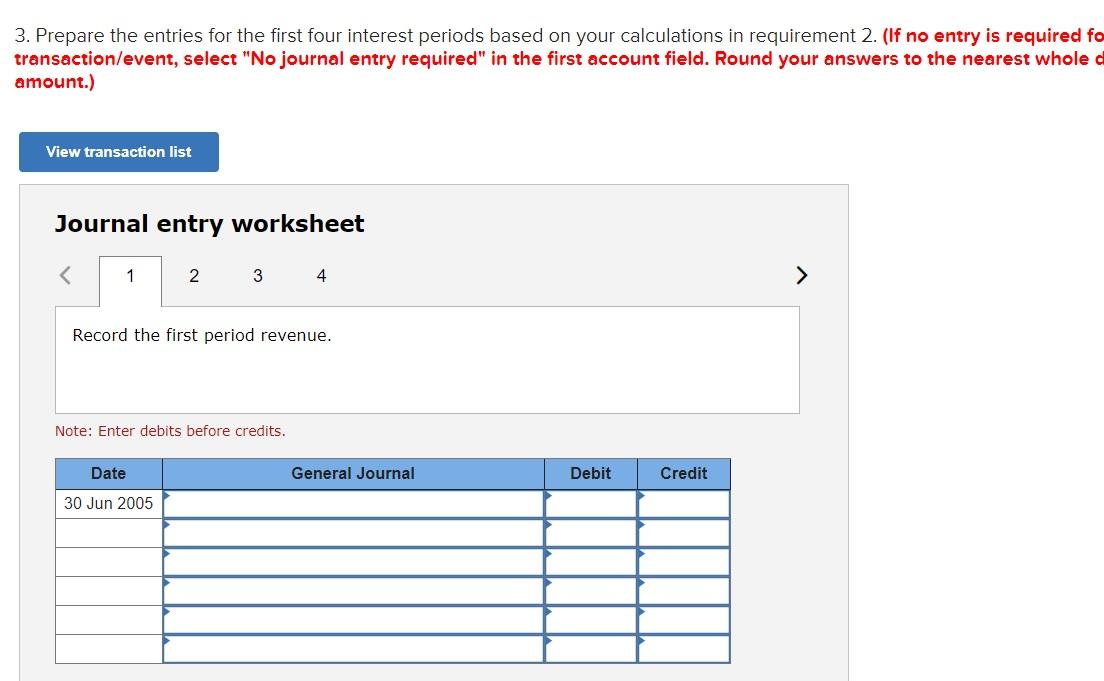
Task: Click the Date column header
Action: 108,473
